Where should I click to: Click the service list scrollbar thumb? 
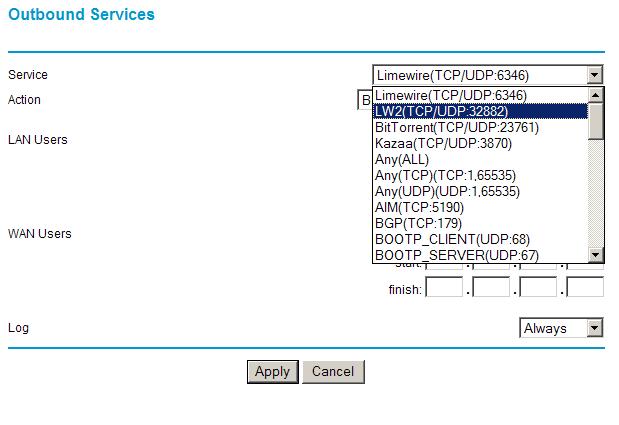(596, 120)
